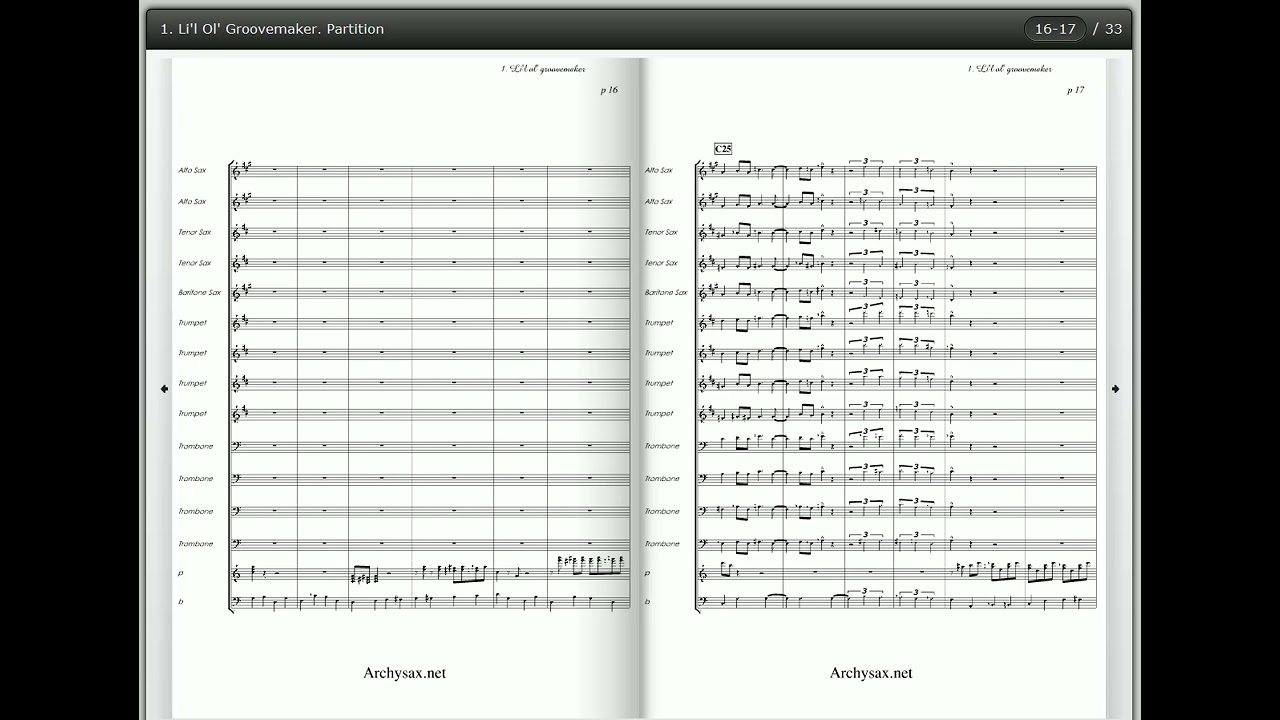Click the Archysax.net text on the left page
The width and height of the screenshot is (1280, 720).
click(x=405, y=673)
